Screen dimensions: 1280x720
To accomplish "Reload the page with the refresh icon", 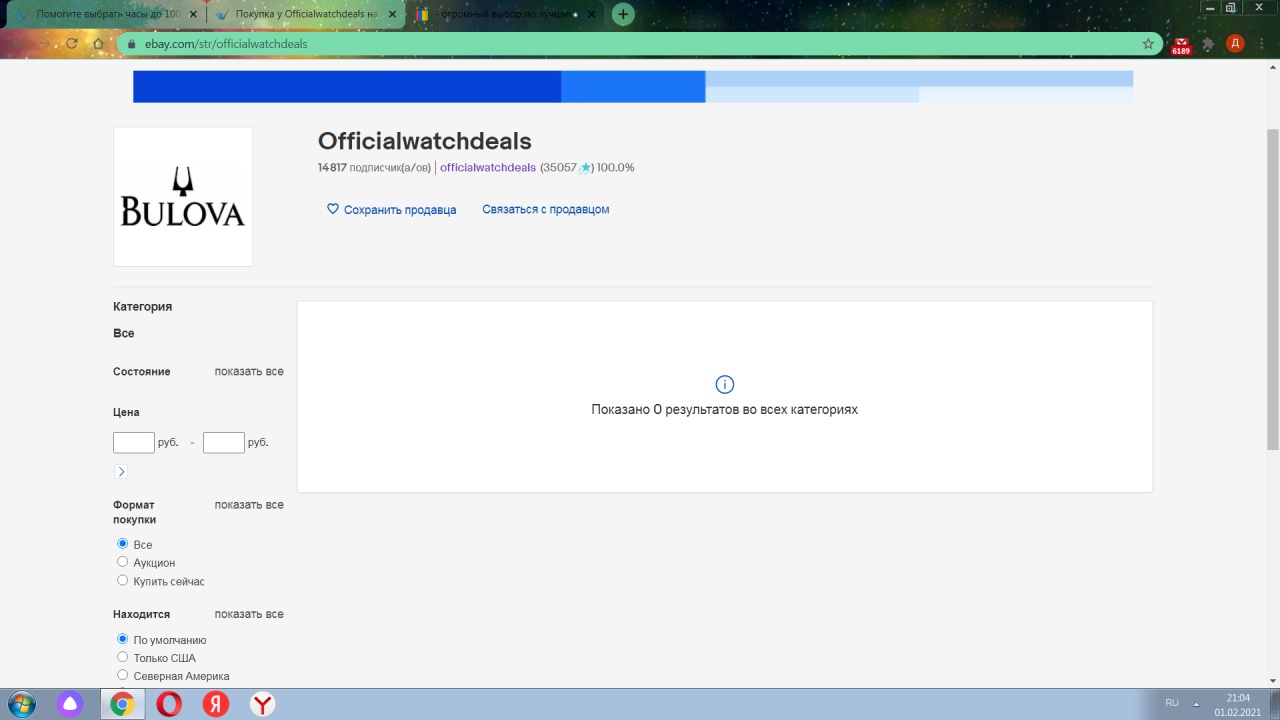I will tap(72, 44).
